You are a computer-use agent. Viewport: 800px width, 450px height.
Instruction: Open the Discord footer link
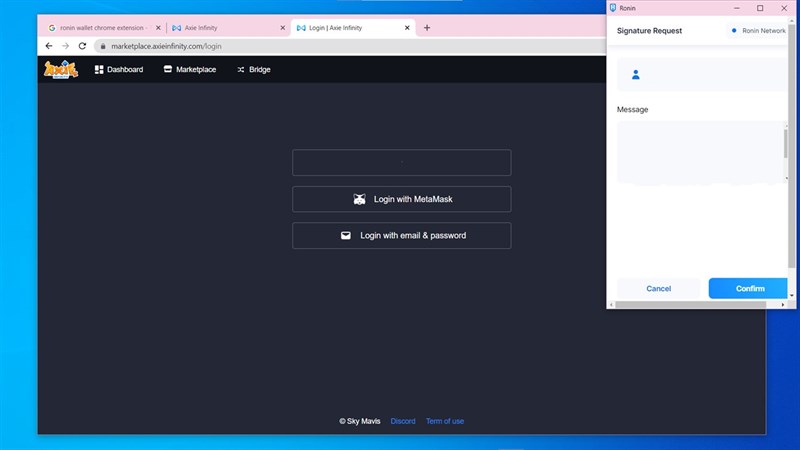[x=403, y=421]
